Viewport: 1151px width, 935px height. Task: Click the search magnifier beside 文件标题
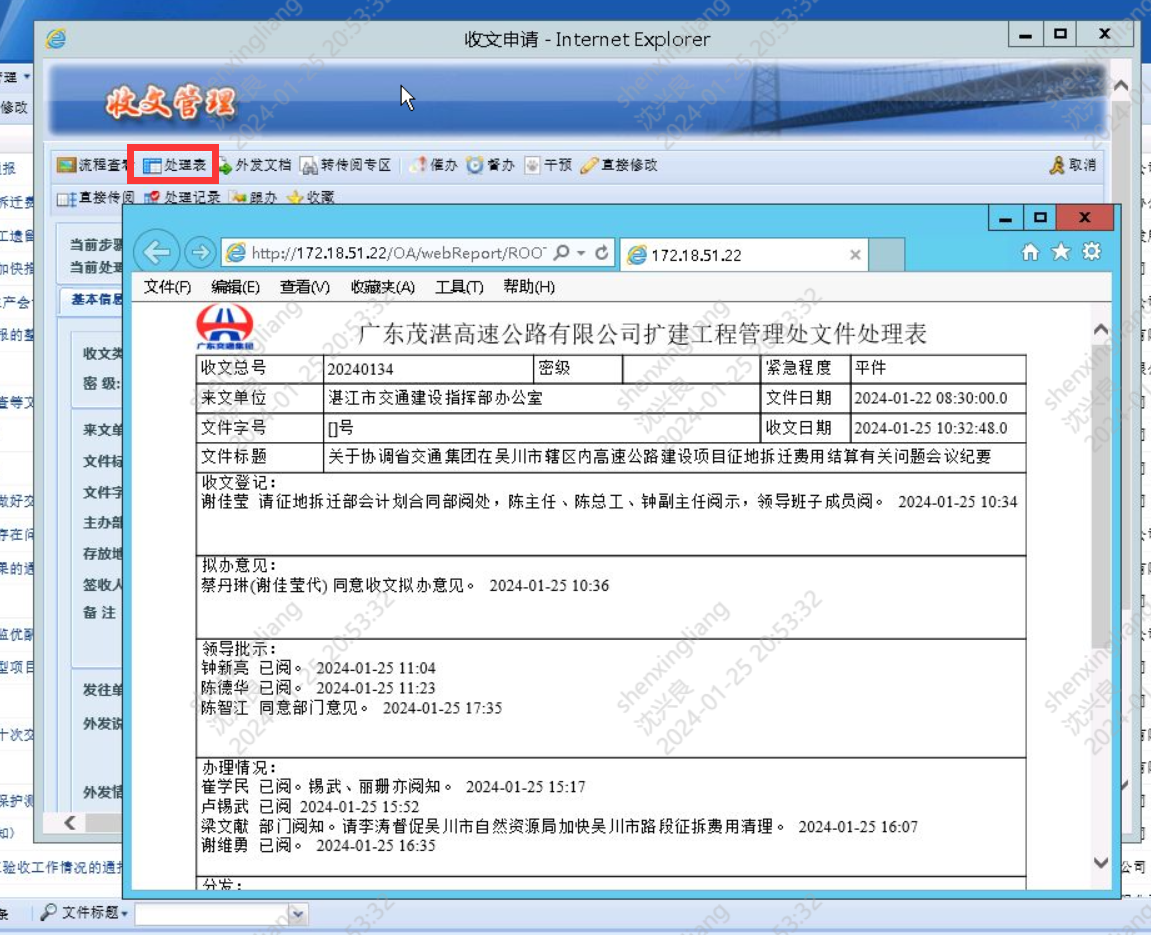coord(48,912)
